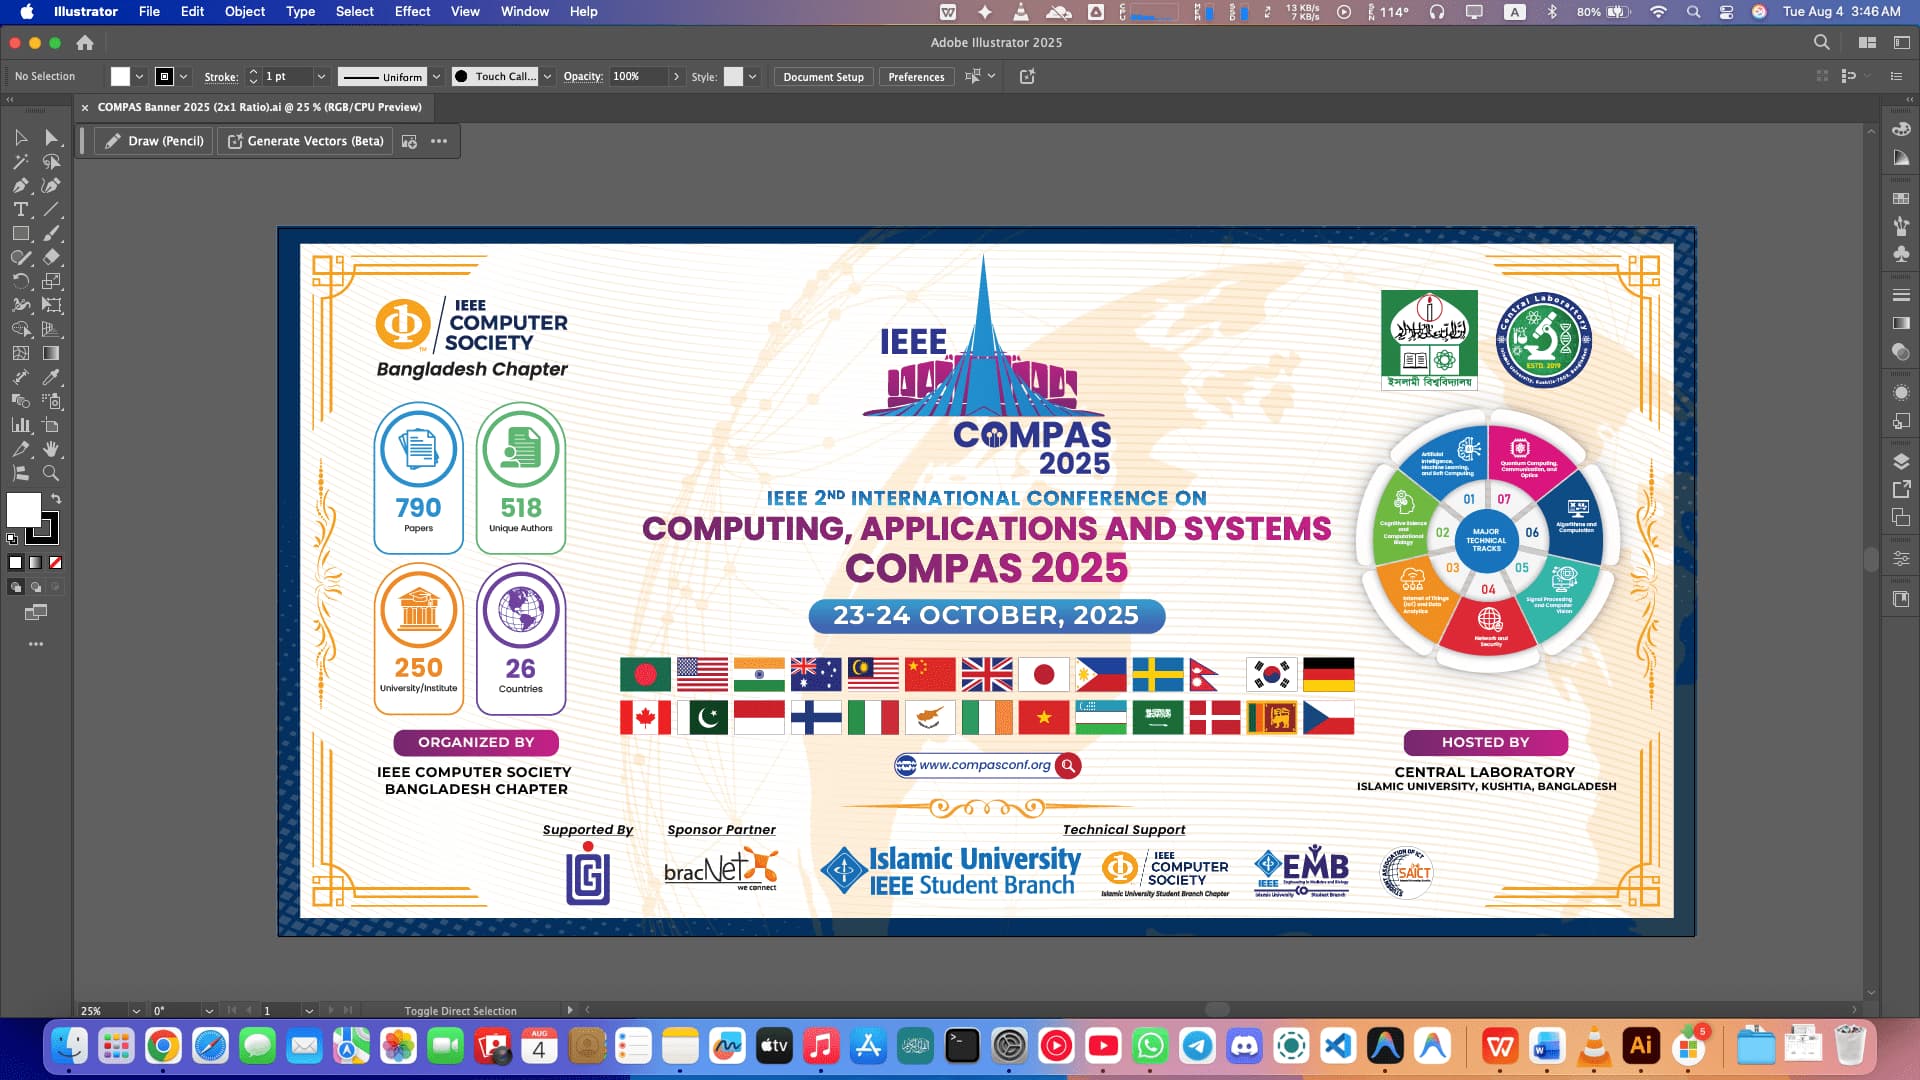Screen dimensions: 1920x1080
Task: Select the Rotate tool
Action: [x=20, y=281]
